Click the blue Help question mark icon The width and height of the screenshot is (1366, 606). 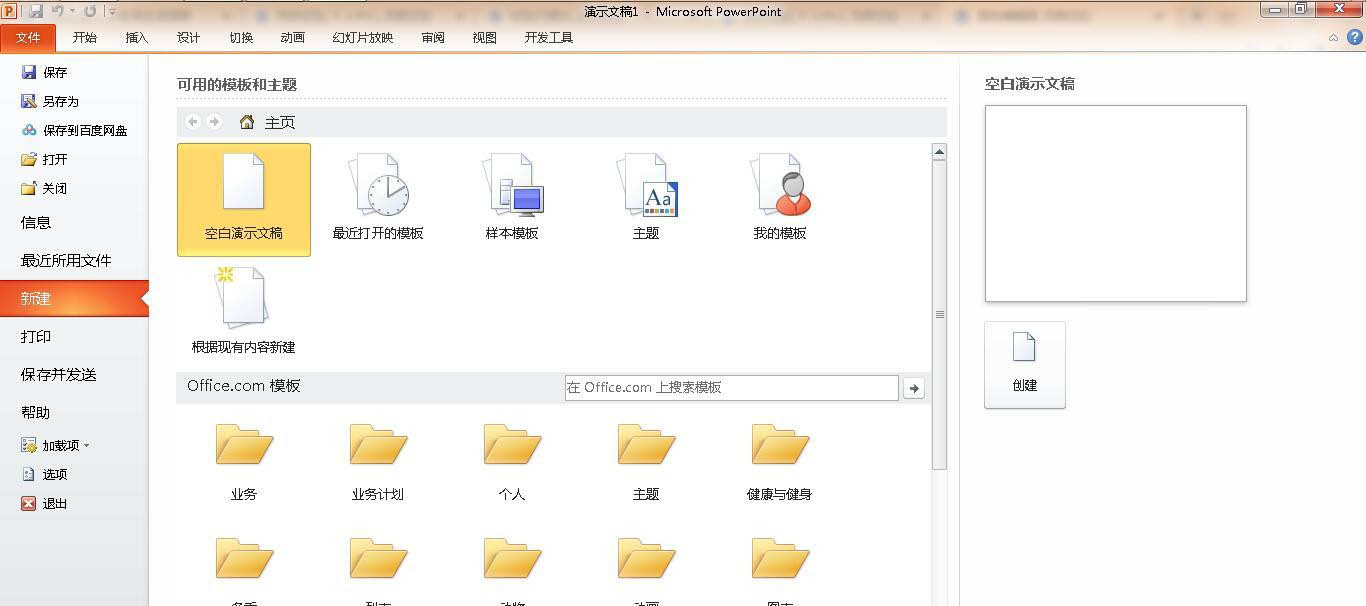(x=1353, y=38)
